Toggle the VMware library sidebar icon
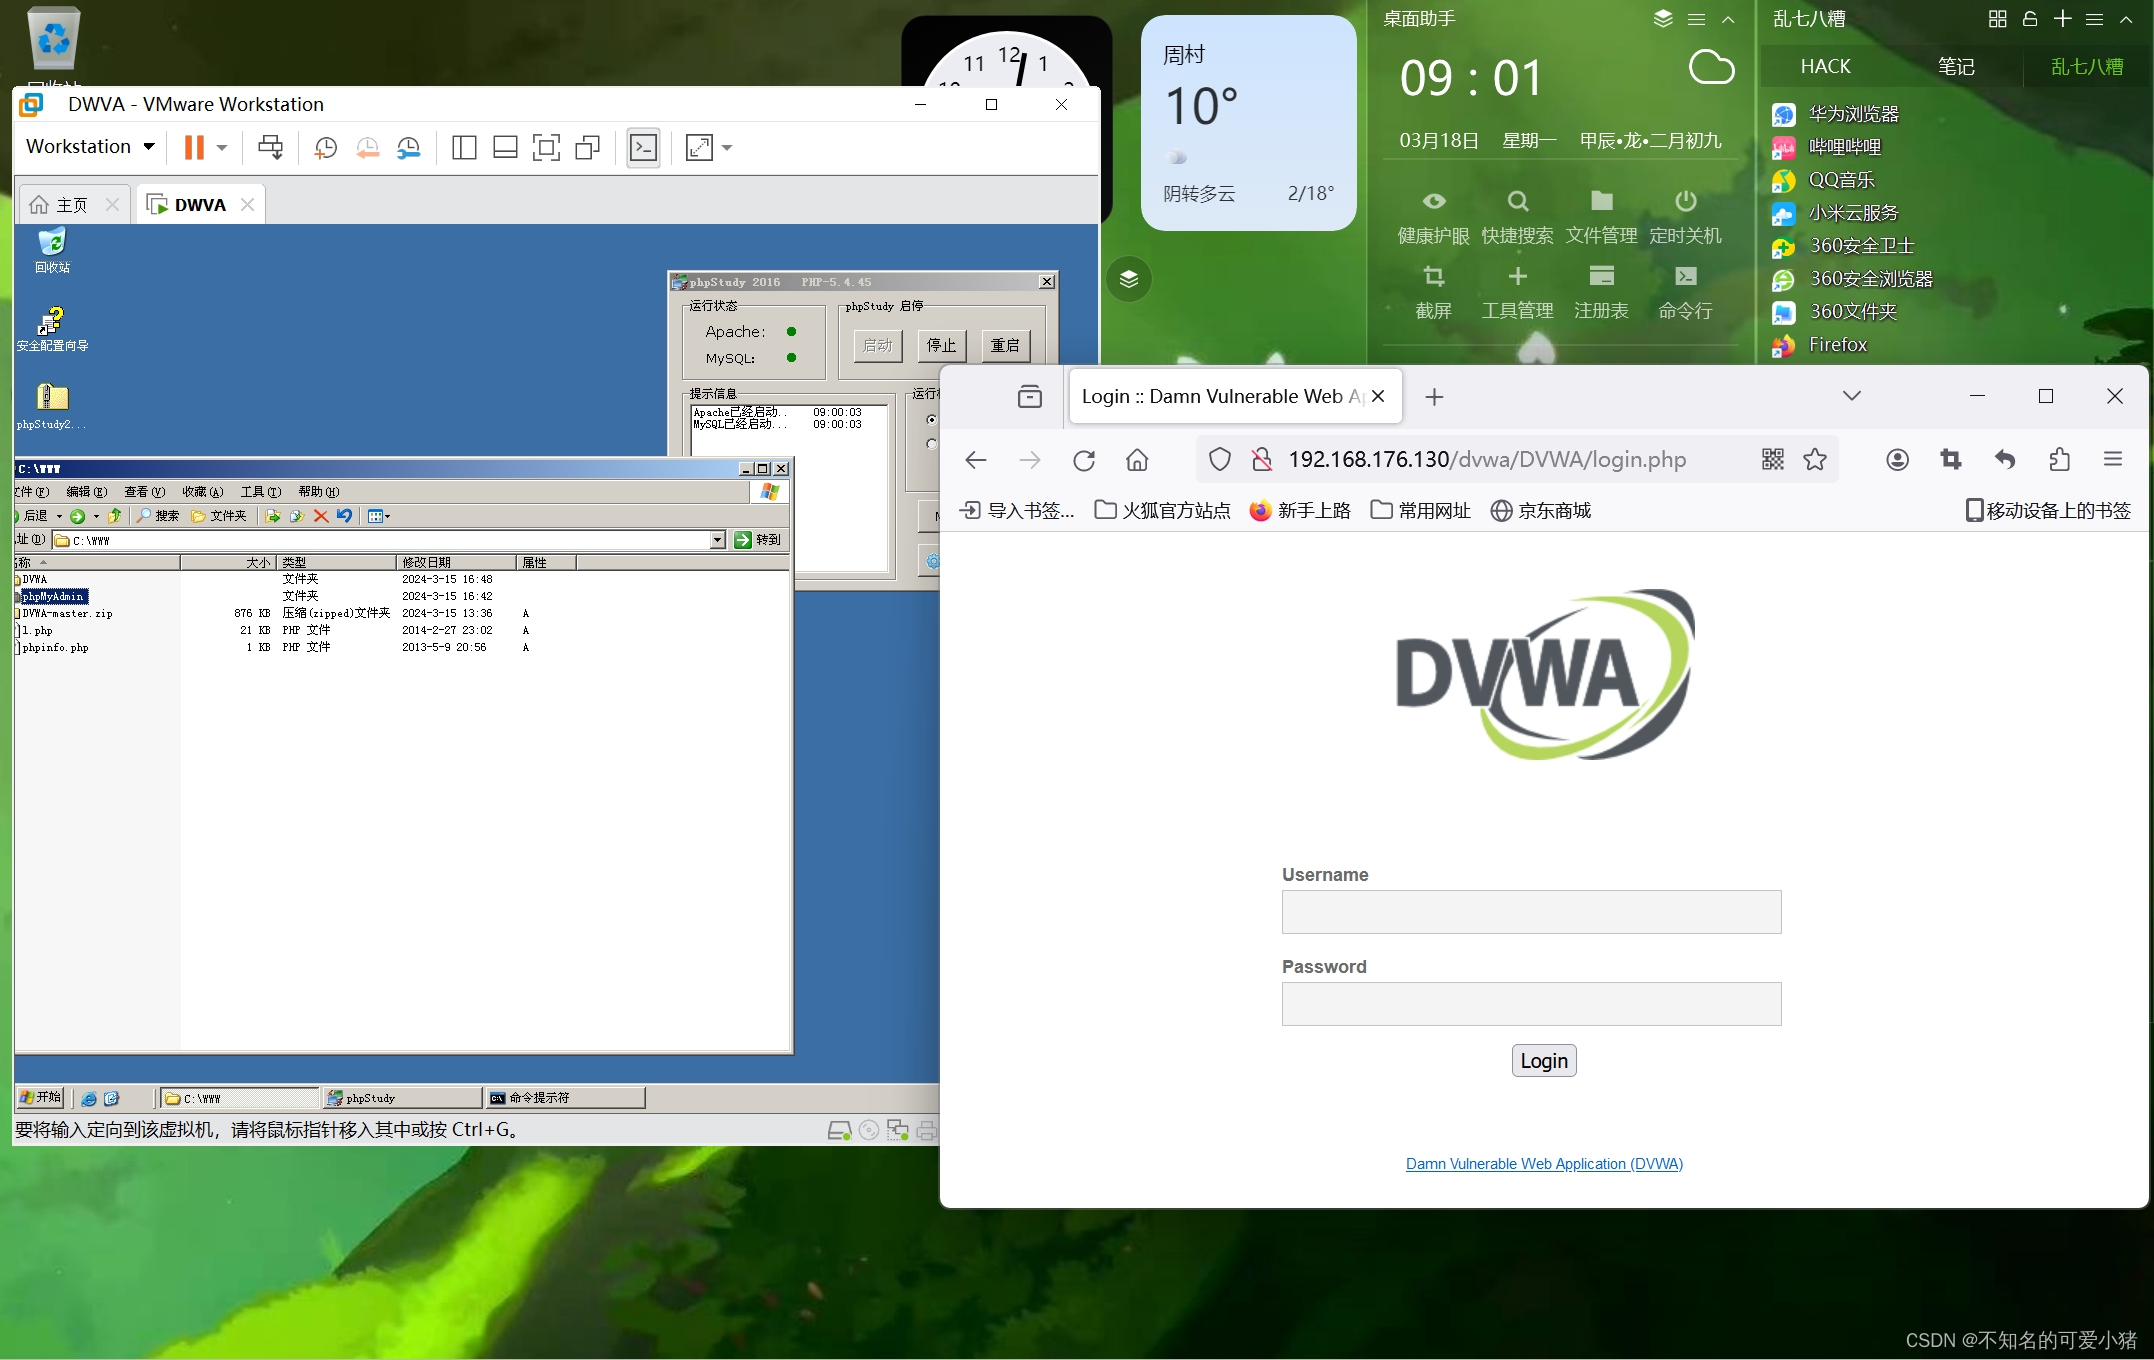 point(464,148)
